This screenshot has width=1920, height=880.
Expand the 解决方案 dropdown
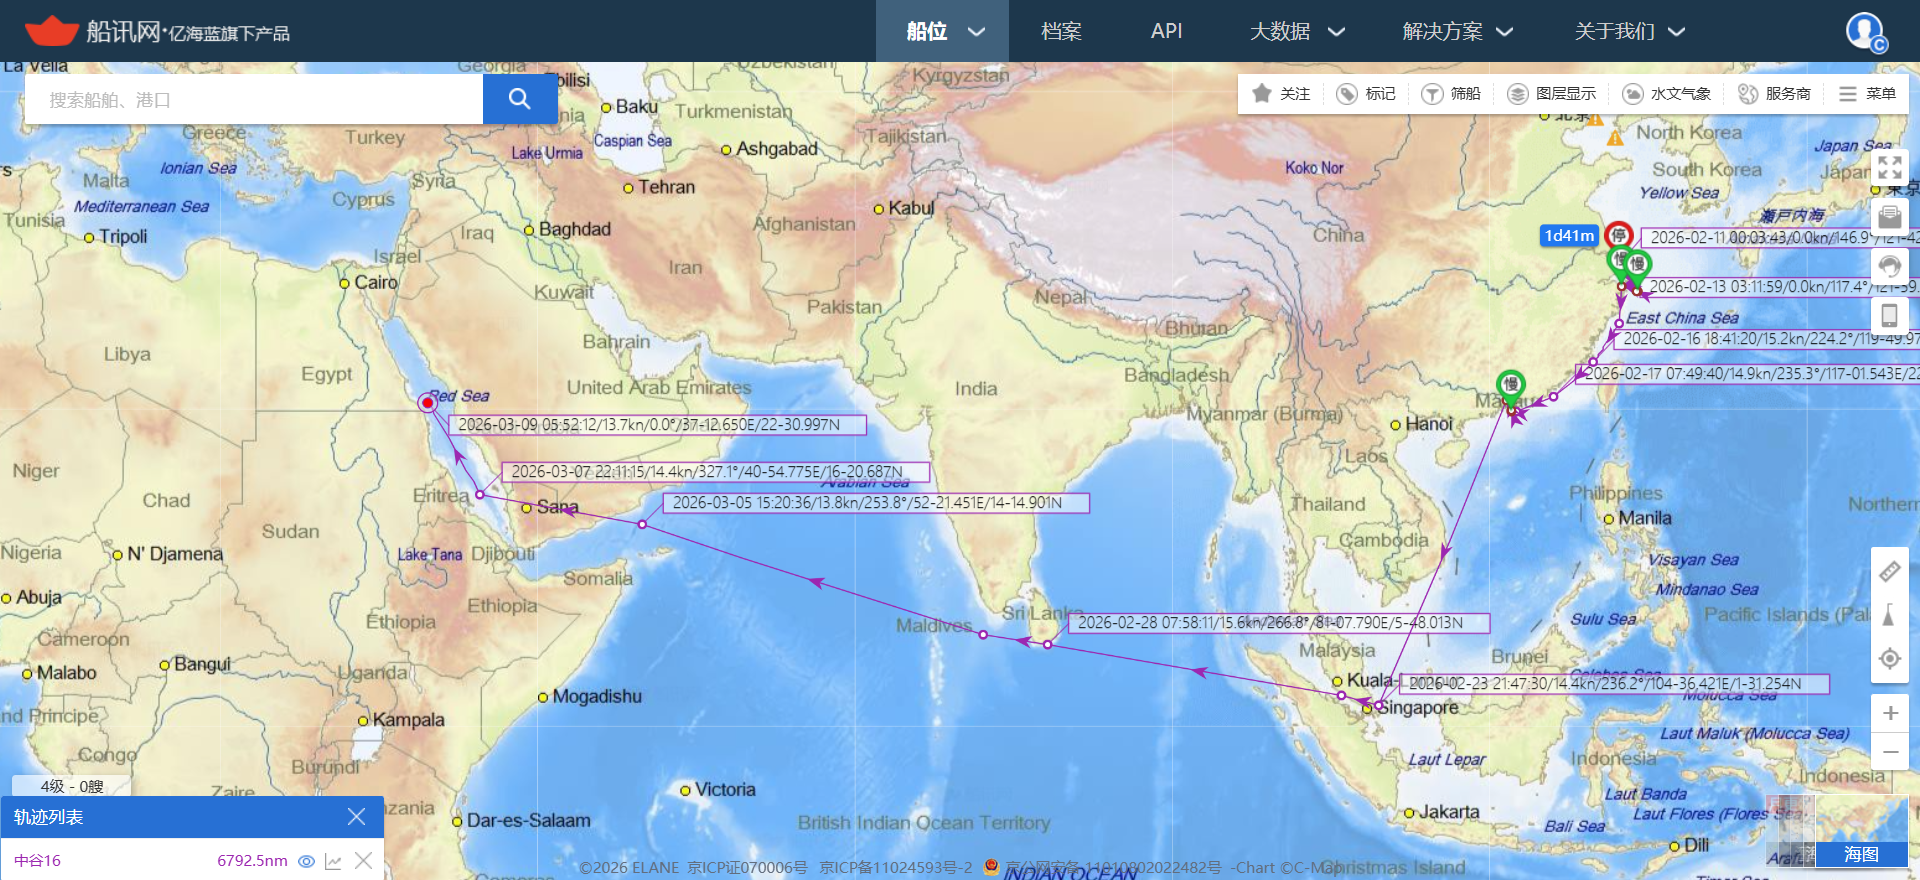tap(1456, 31)
